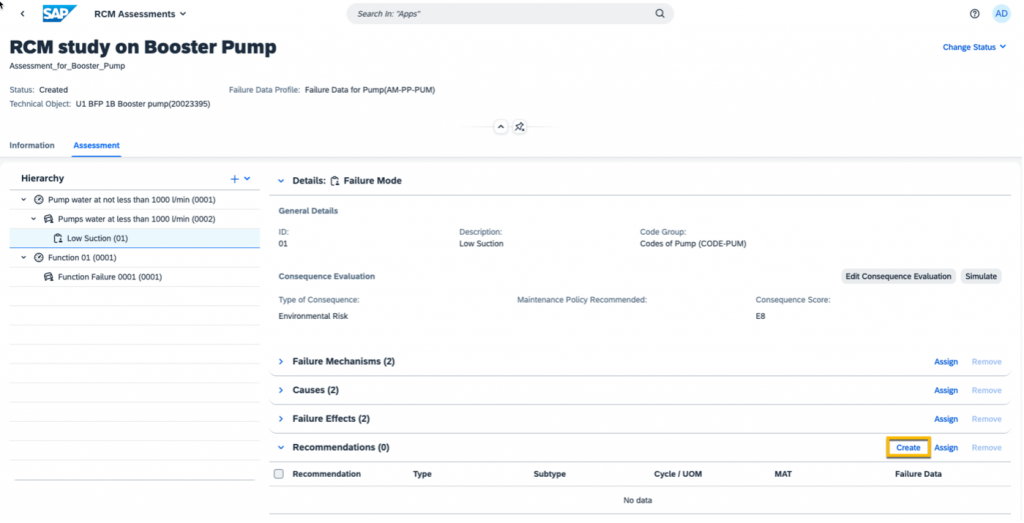This screenshot has width=1024, height=523.
Task: Collapse the Details Failure Mode section
Action: (281, 181)
